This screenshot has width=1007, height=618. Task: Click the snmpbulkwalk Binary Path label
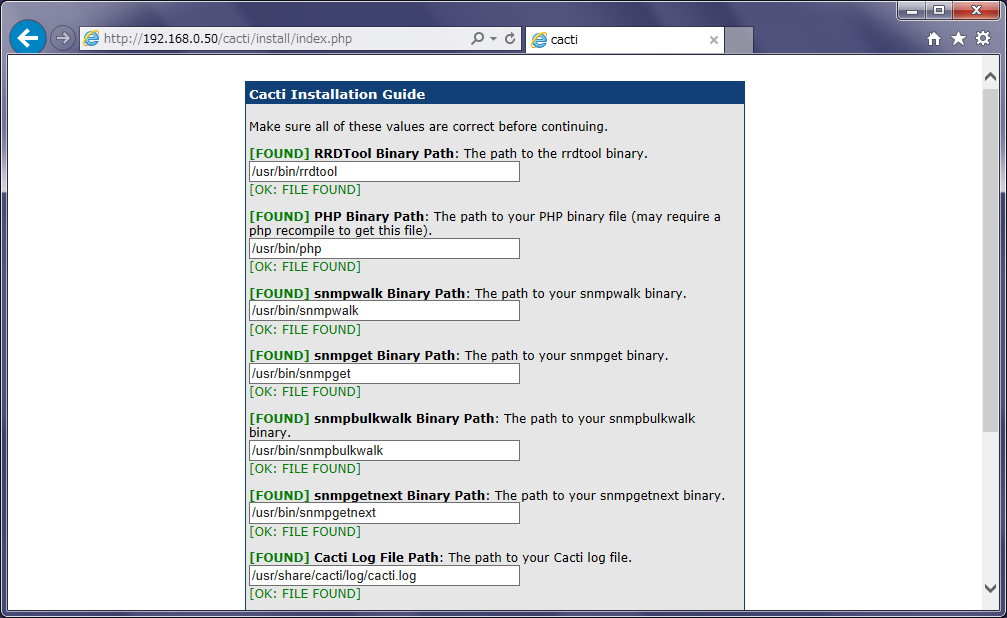[x=404, y=418]
